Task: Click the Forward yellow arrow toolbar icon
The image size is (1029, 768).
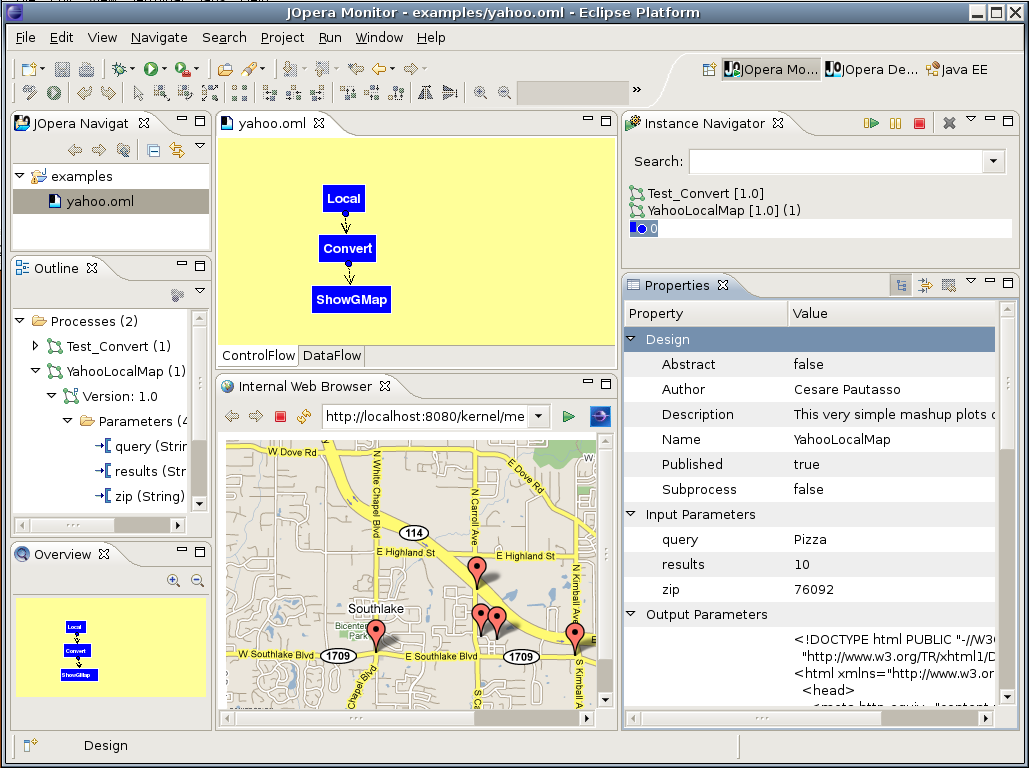Action: (x=410, y=69)
